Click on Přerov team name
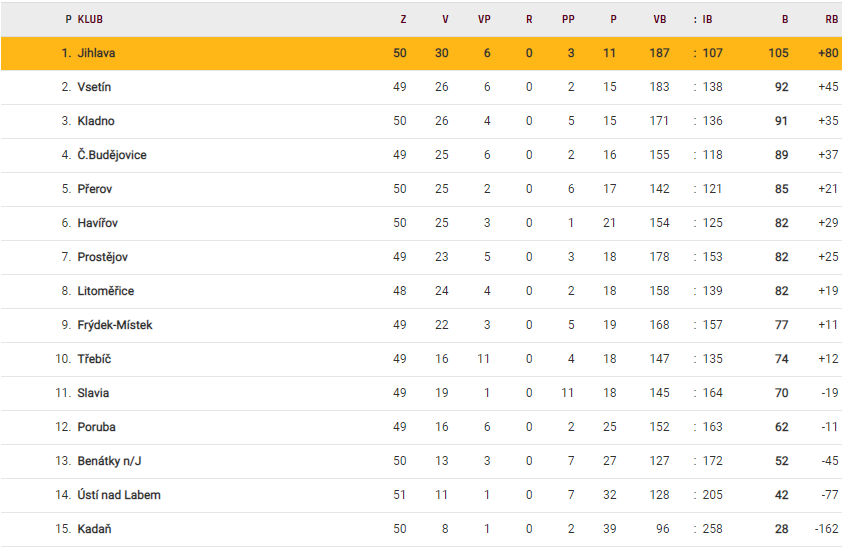844x549 pixels. click(x=95, y=189)
